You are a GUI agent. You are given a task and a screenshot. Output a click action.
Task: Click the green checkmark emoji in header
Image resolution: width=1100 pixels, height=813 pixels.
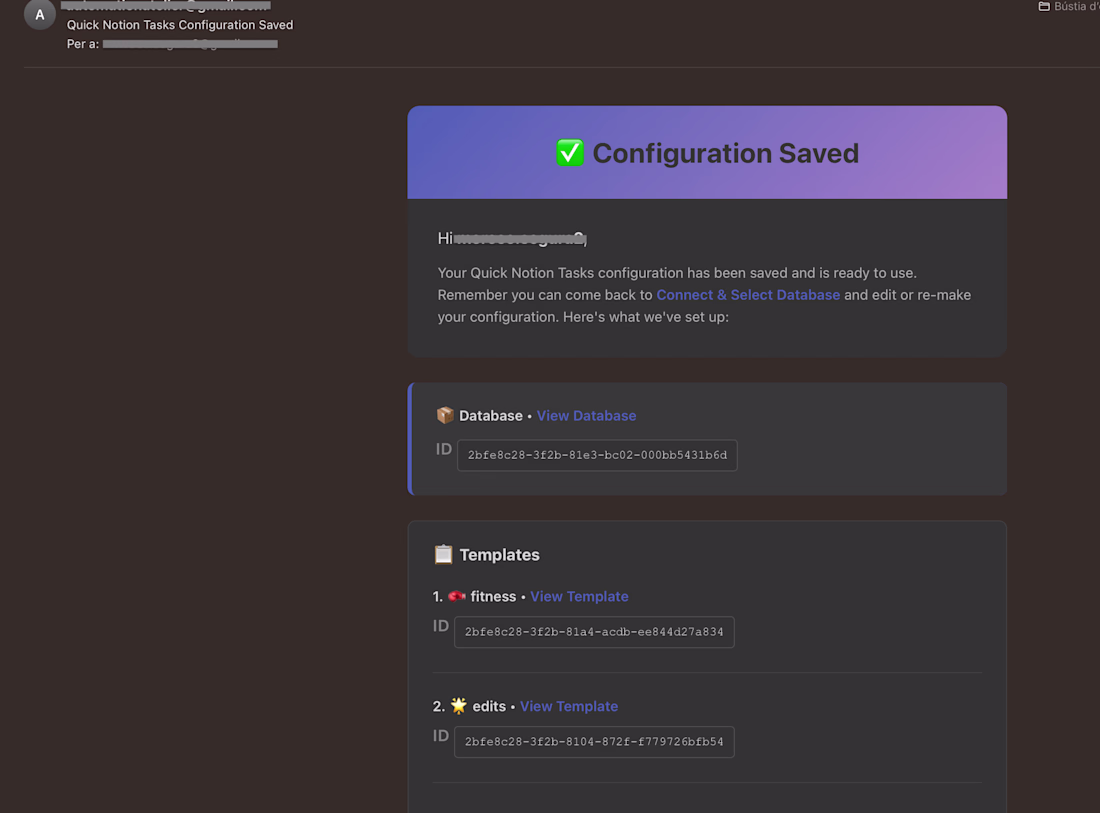pyautogui.click(x=570, y=153)
